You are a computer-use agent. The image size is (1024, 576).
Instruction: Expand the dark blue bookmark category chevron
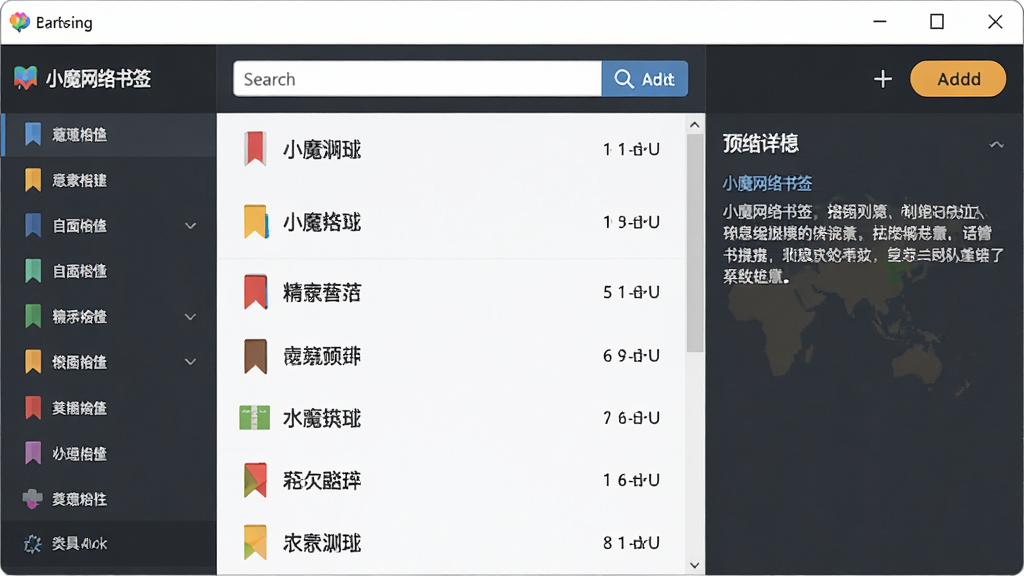(190, 226)
